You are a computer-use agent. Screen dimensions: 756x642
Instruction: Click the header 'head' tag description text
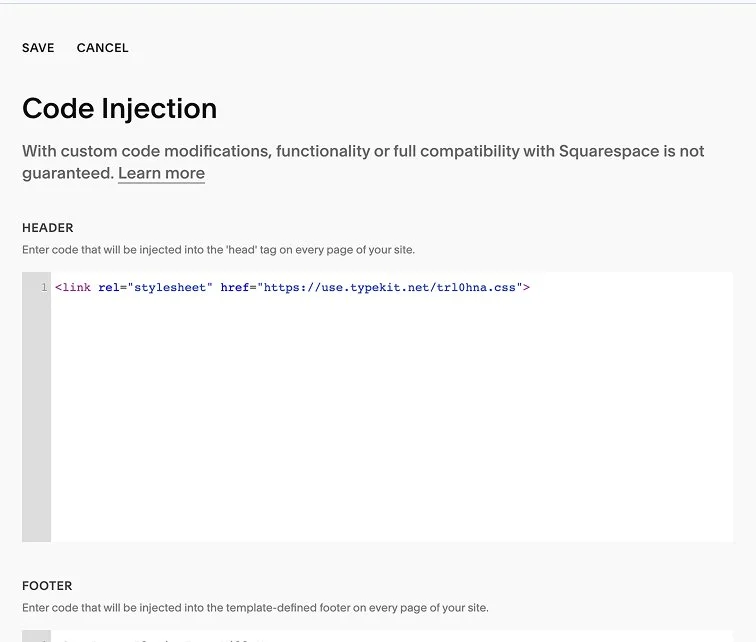pyautogui.click(x=218, y=249)
